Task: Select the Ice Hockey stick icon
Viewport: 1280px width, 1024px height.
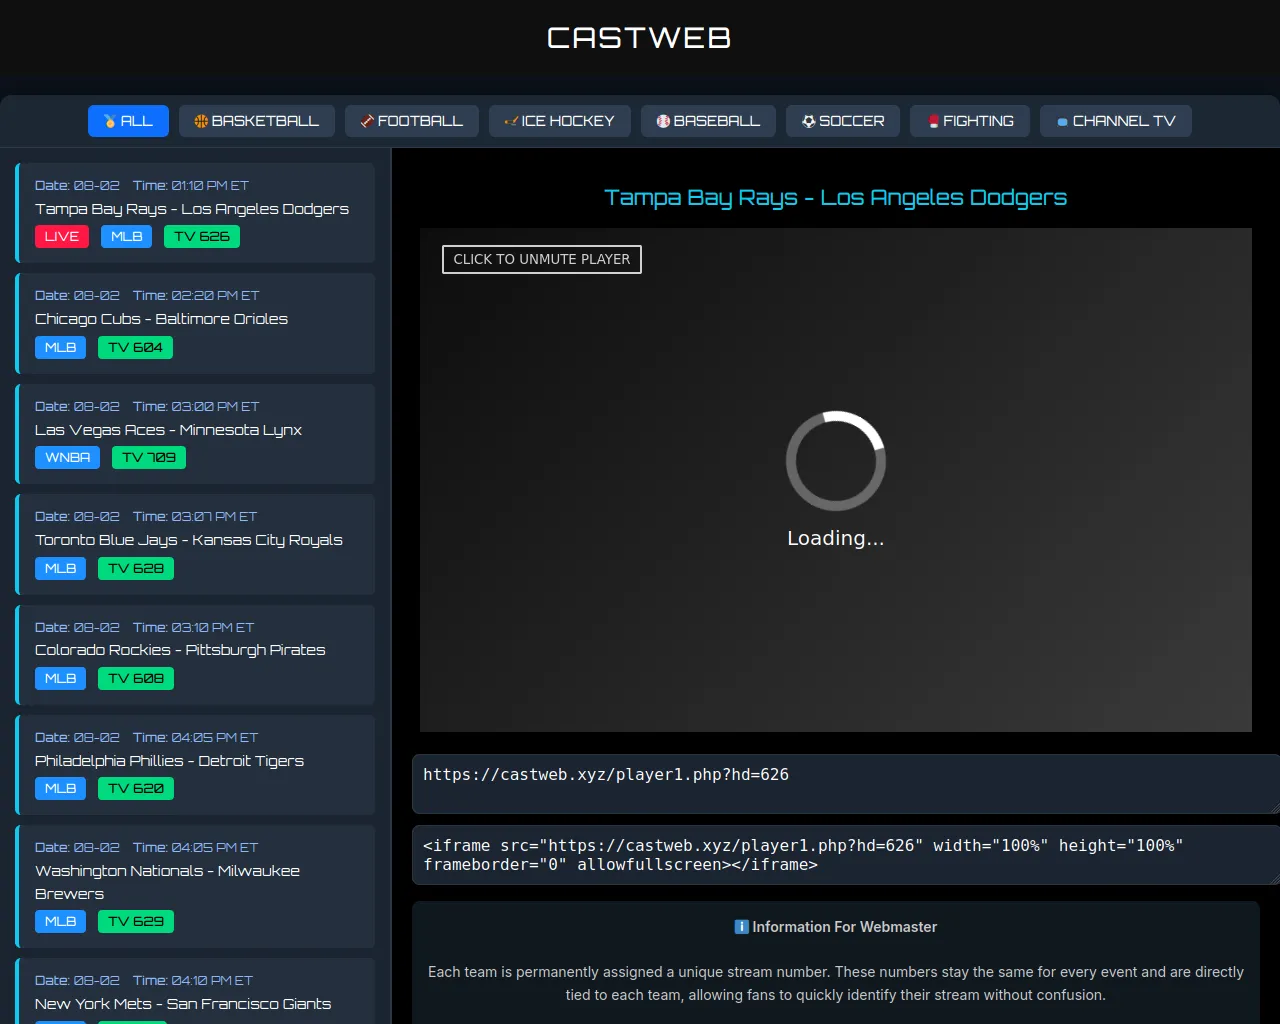Action: [511, 121]
